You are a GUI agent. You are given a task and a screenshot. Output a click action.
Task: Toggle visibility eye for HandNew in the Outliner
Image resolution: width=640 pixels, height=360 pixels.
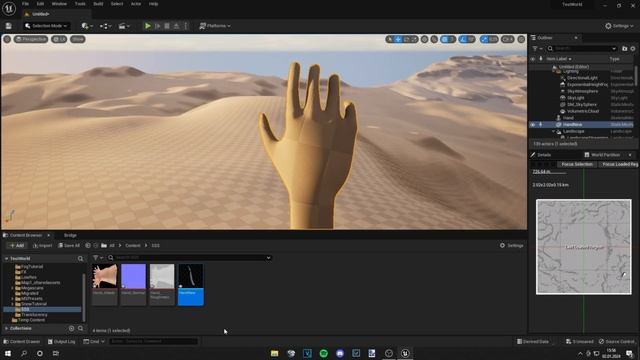[533, 124]
